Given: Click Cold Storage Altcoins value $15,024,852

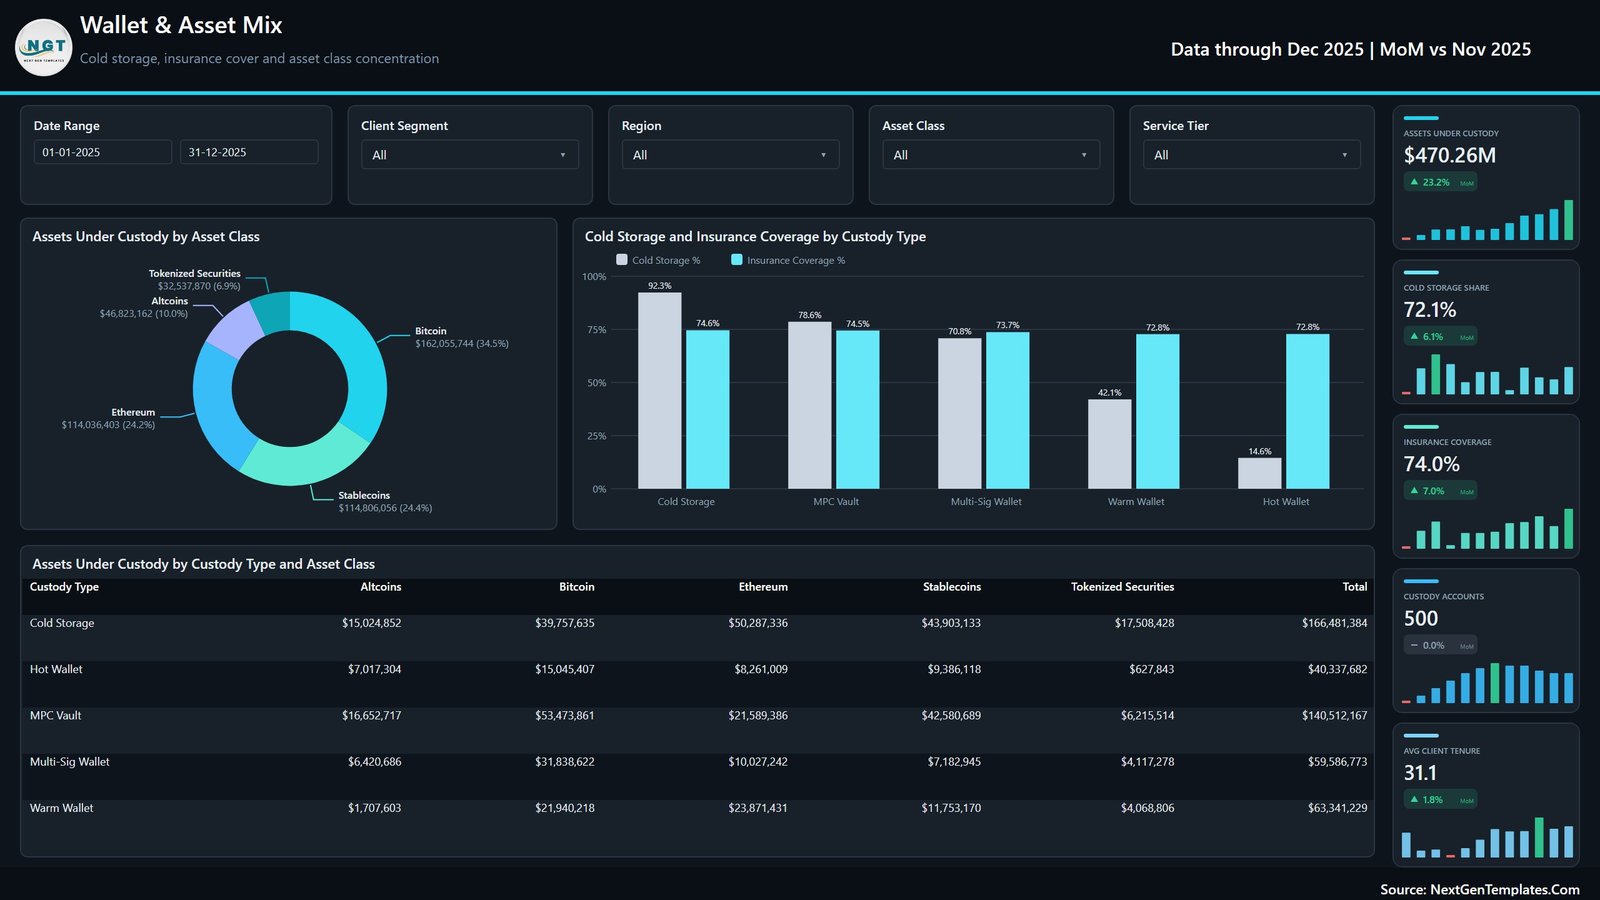Looking at the screenshot, I should point(371,623).
